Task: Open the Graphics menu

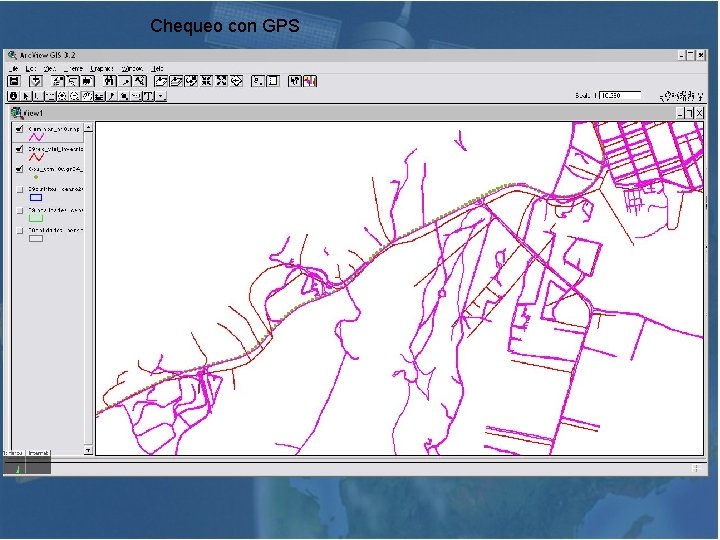Action: point(101,68)
